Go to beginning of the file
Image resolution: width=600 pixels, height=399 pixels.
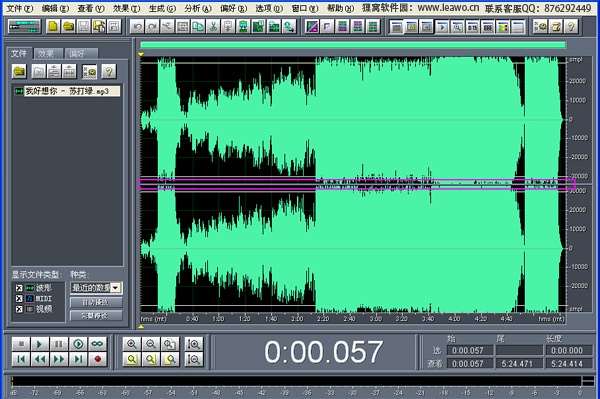[x=21, y=359]
